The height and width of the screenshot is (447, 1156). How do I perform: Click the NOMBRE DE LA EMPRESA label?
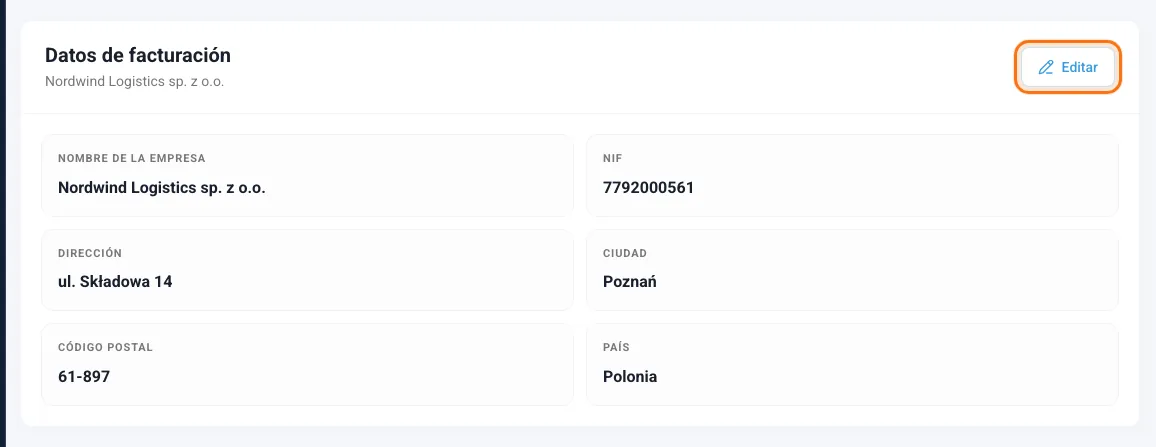pos(131,159)
